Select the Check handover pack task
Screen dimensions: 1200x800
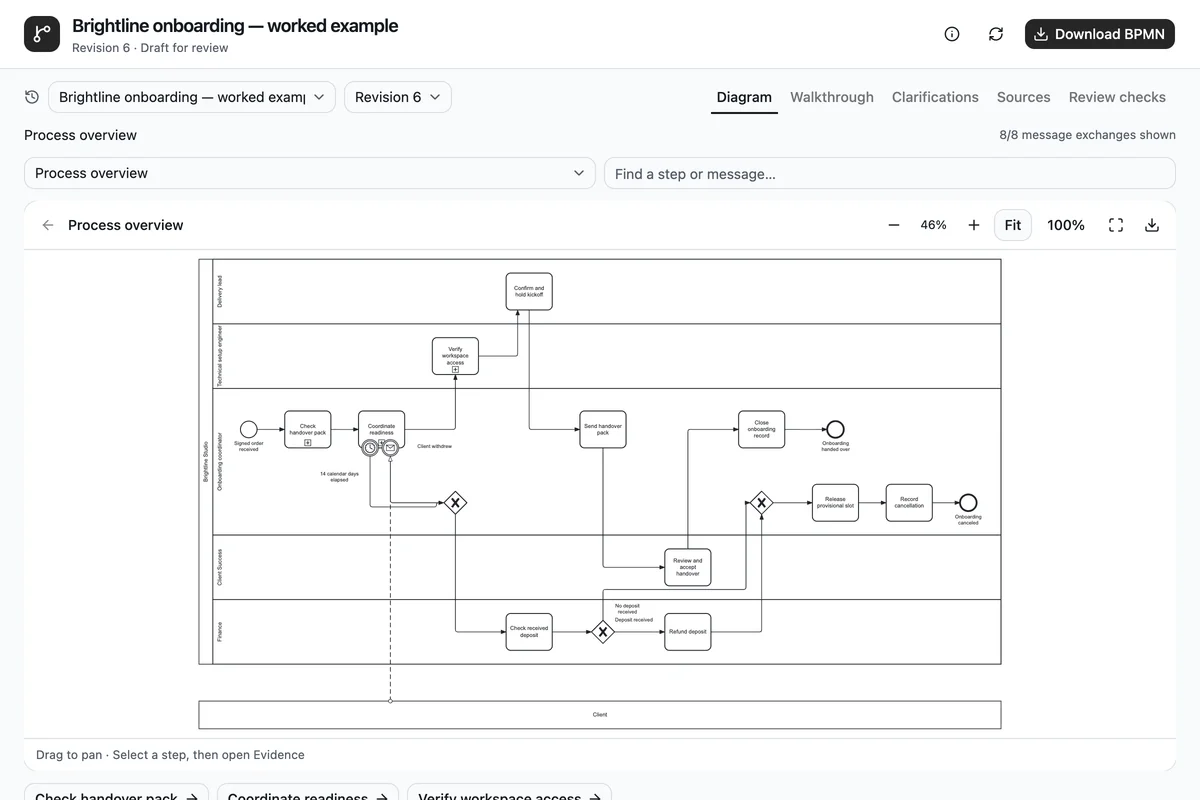[x=308, y=429]
